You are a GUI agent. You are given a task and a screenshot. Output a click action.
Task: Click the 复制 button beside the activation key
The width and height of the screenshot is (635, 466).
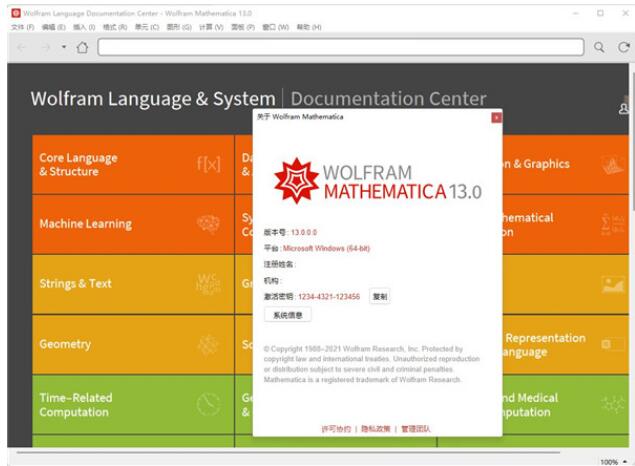click(380, 297)
